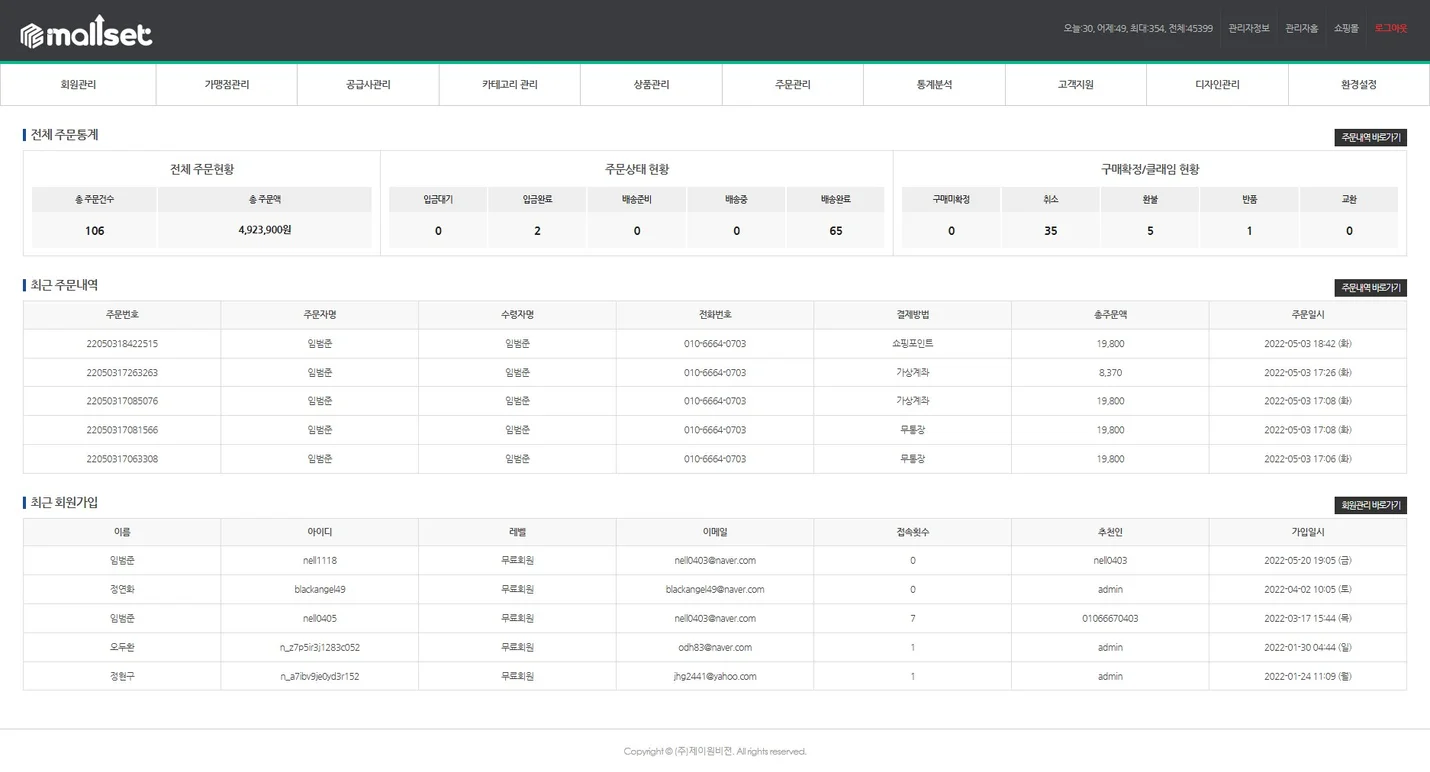Click referrer value 01066670403

tap(1110, 619)
